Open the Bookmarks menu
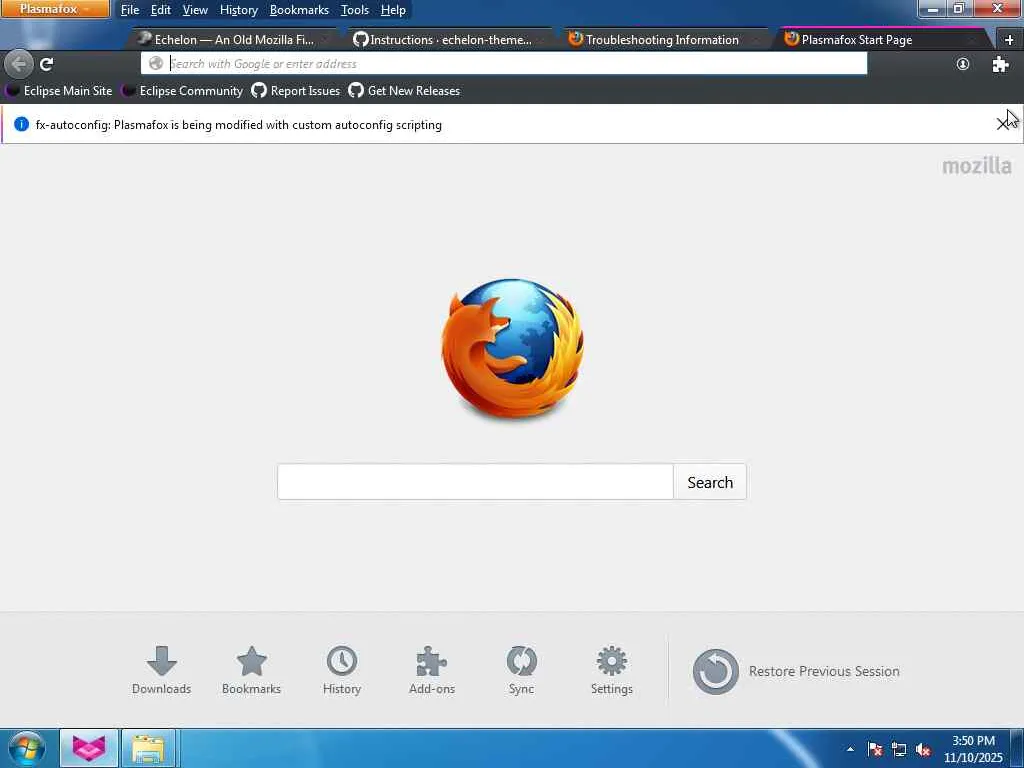The width and height of the screenshot is (1024, 768). point(299,10)
